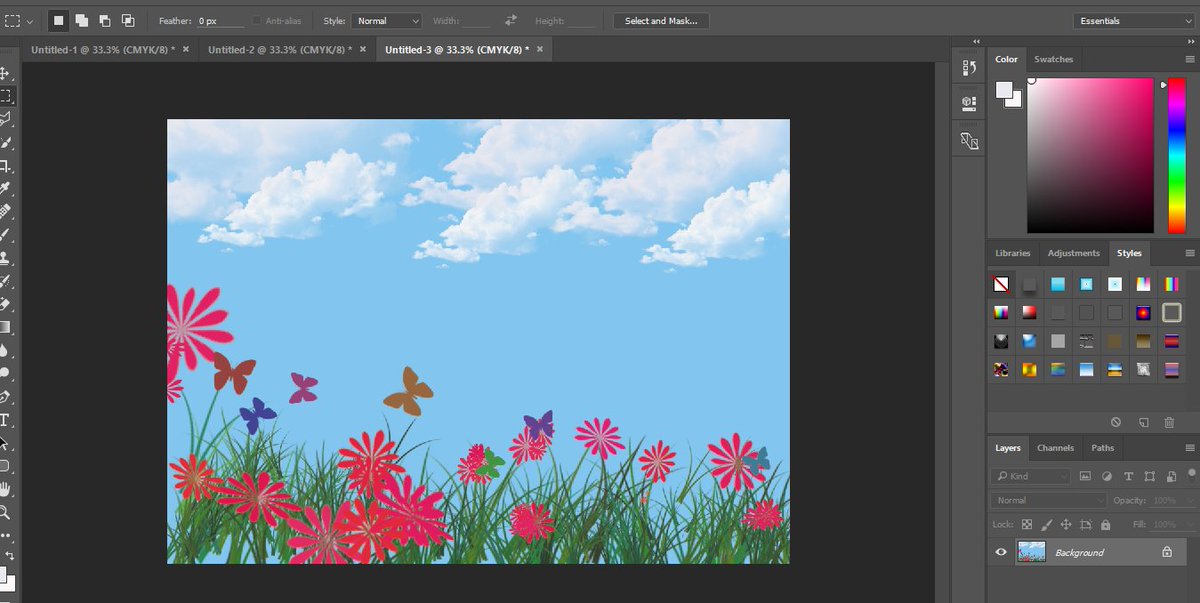This screenshot has width=1200, height=603.
Task: Open the Properties panel icon
Action: point(968,103)
